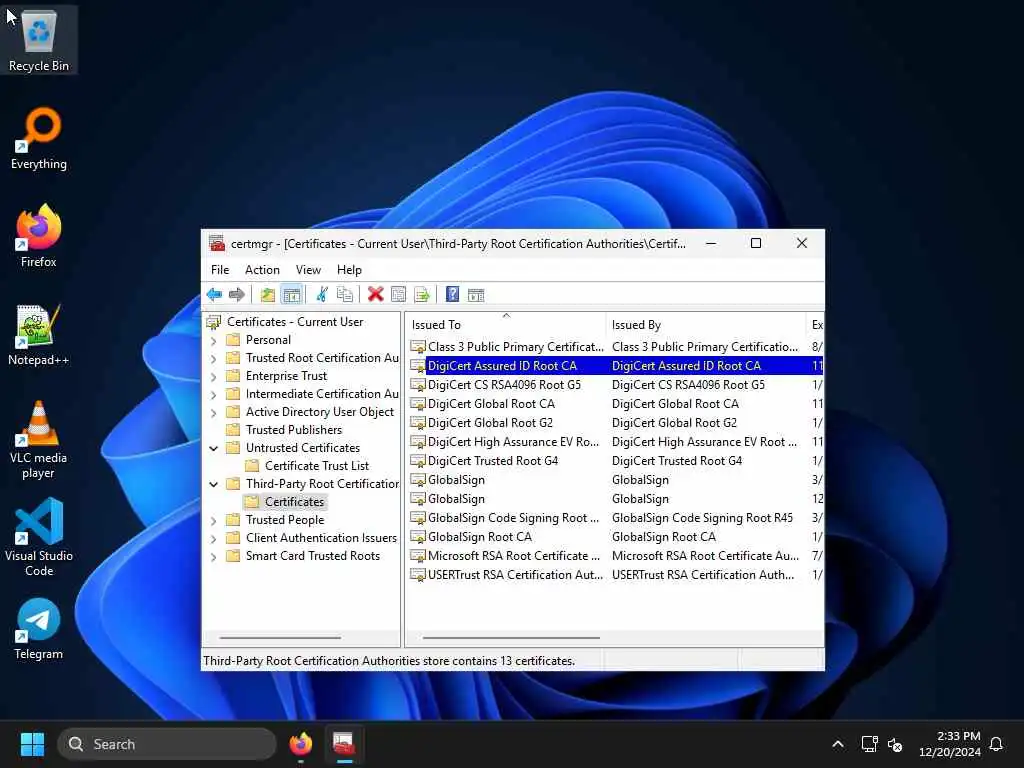Screen dimensions: 1024x768
Task: Expand the Enterprise Trust node
Action: click(x=214, y=376)
